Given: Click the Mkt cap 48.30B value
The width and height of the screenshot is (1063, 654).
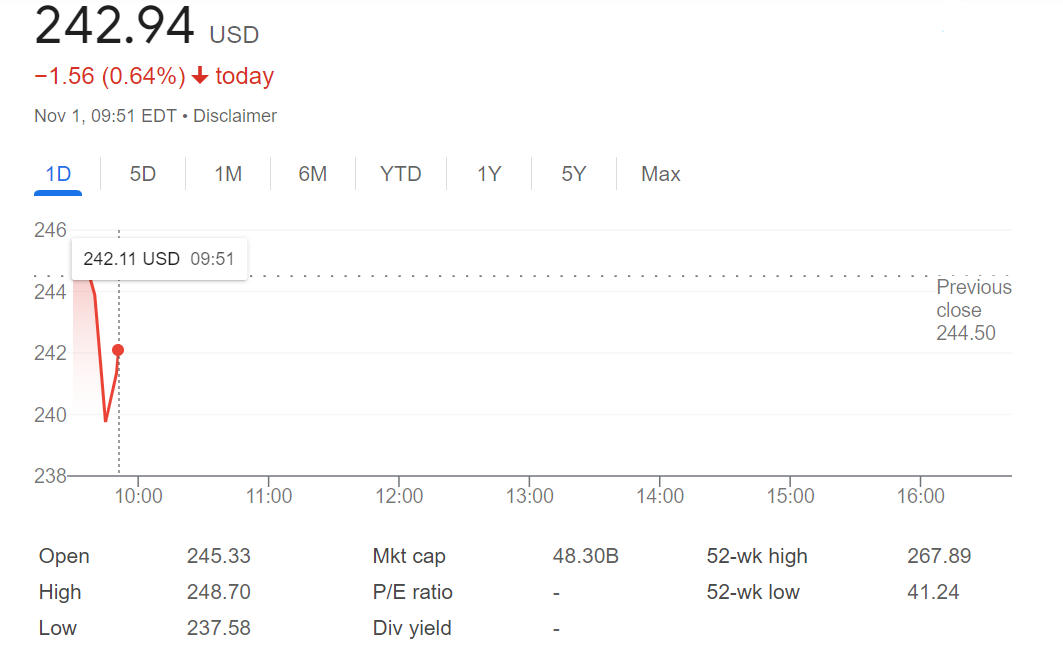Looking at the screenshot, I should pos(585,556).
